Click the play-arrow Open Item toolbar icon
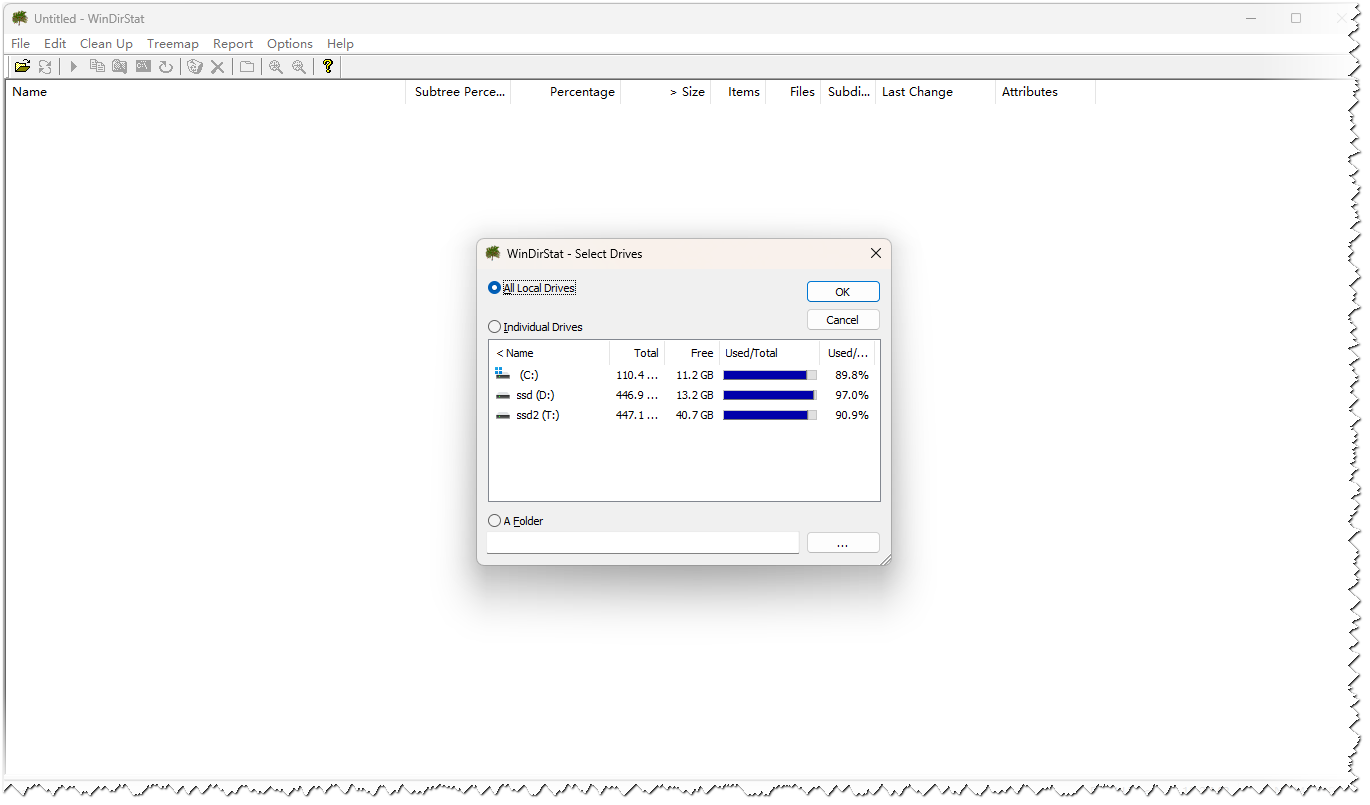The height and width of the screenshot is (805, 1370). pos(74,66)
